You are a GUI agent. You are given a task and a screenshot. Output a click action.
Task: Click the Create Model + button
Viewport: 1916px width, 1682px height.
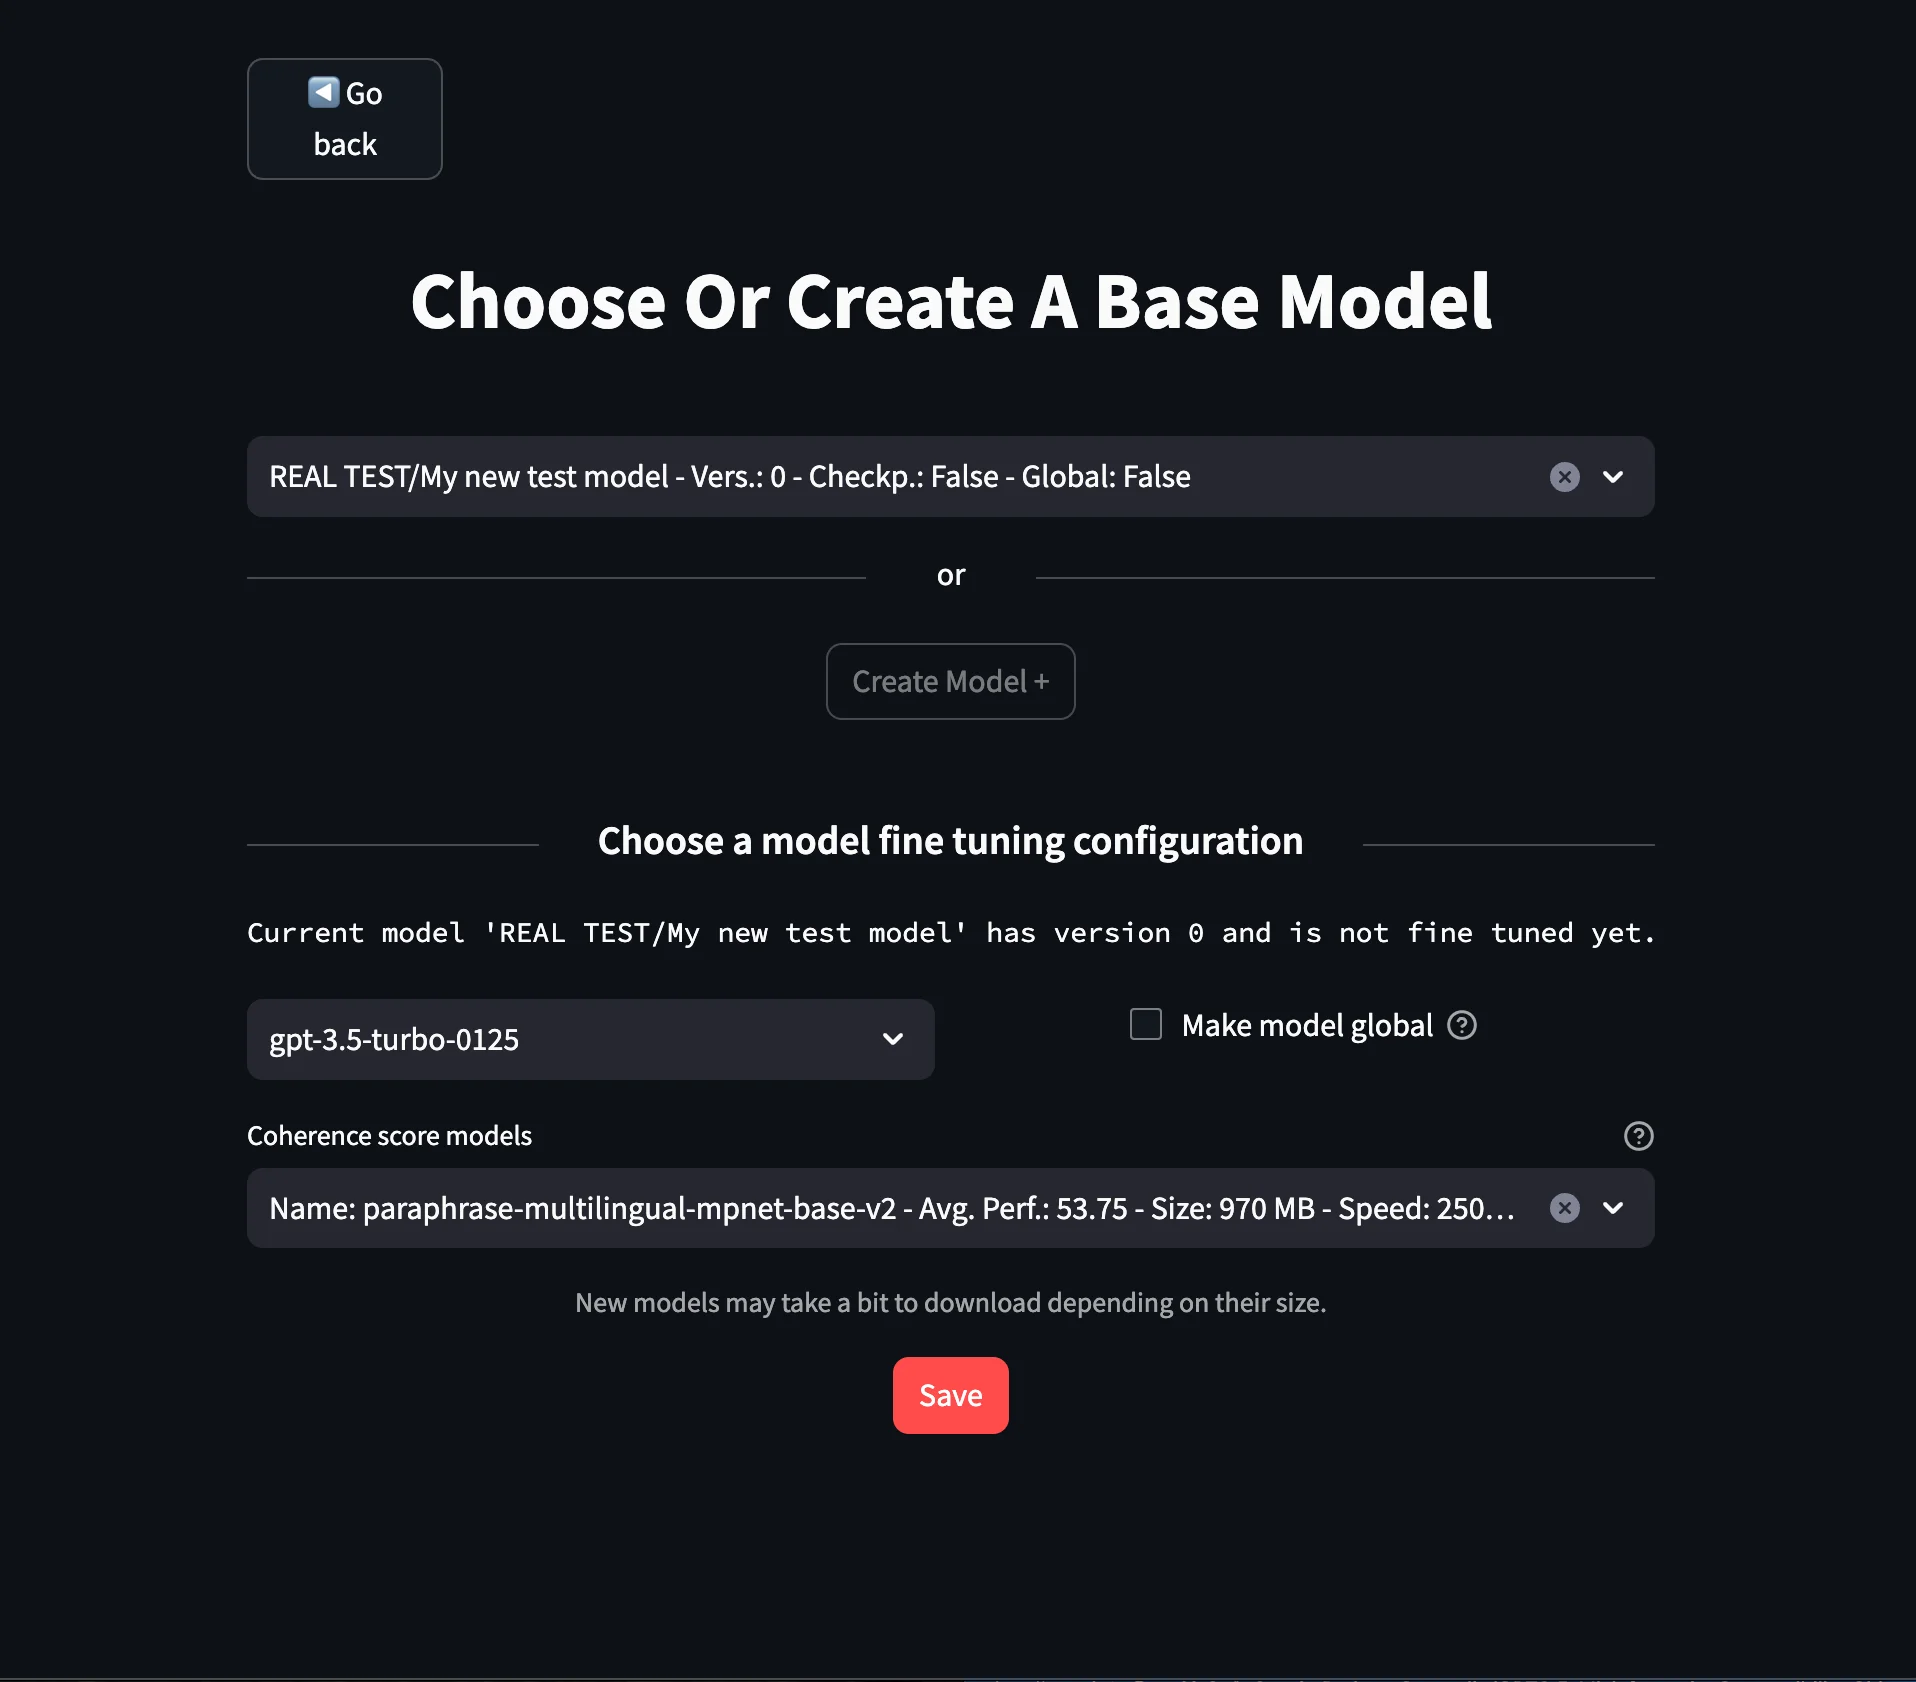[x=950, y=681]
